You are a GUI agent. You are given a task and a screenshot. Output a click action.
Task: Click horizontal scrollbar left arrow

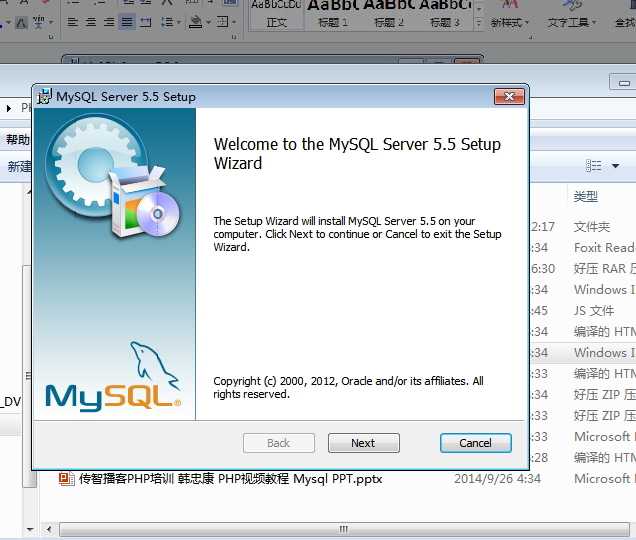49,529
